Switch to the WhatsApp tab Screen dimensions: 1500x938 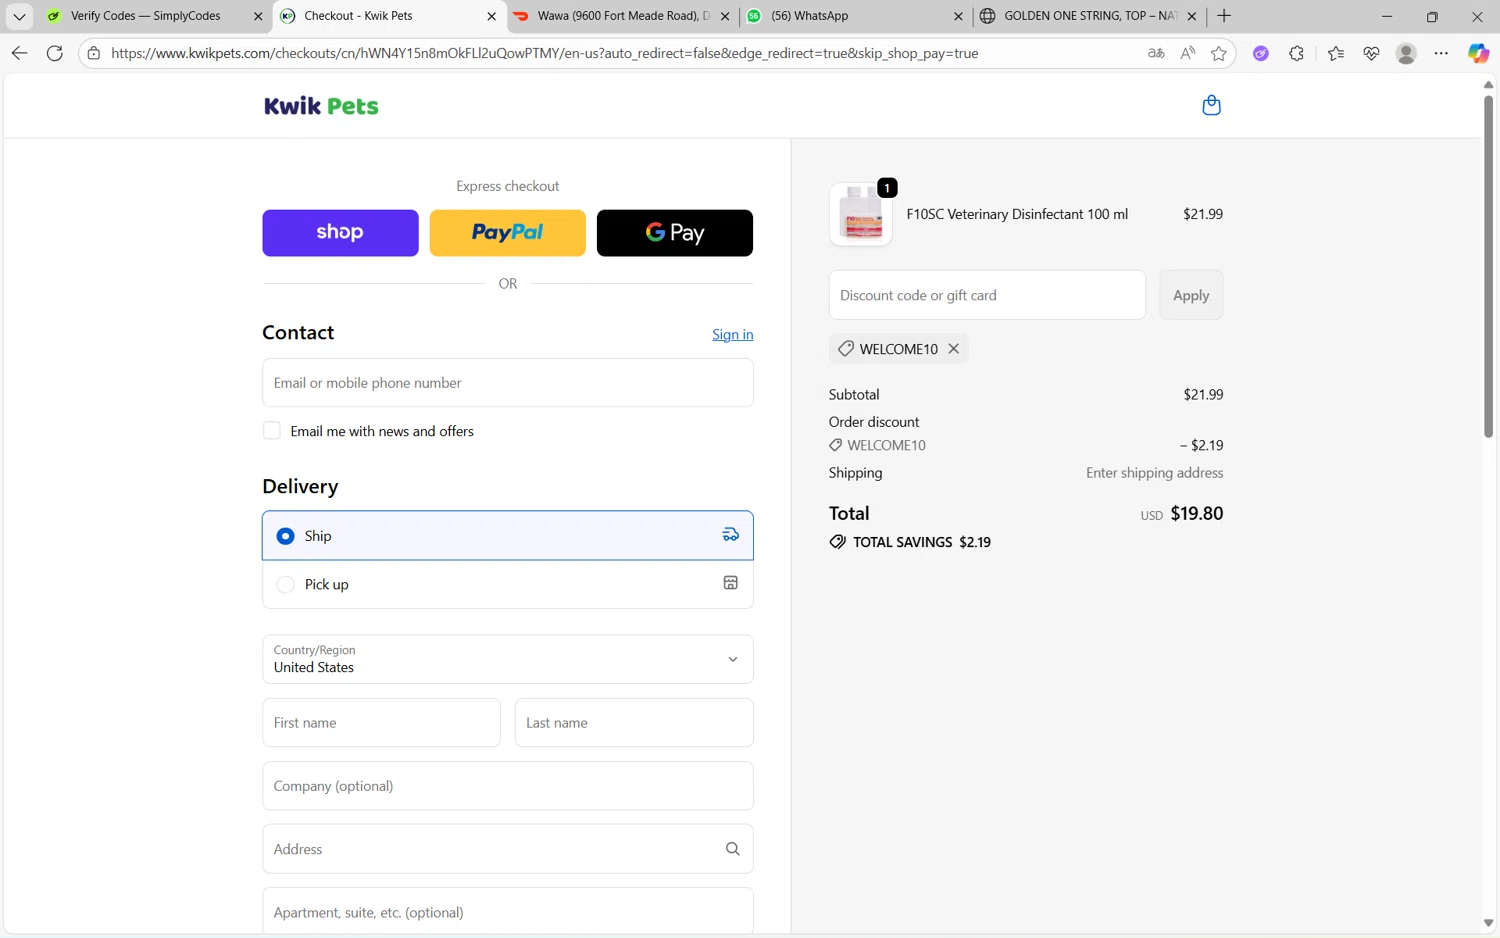click(x=855, y=16)
